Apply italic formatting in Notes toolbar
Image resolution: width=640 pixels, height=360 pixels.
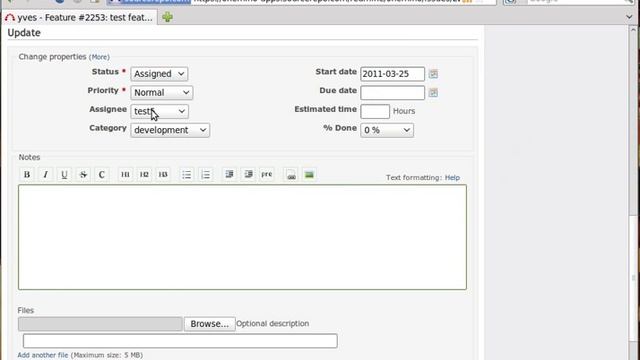pyautogui.click(x=46, y=175)
